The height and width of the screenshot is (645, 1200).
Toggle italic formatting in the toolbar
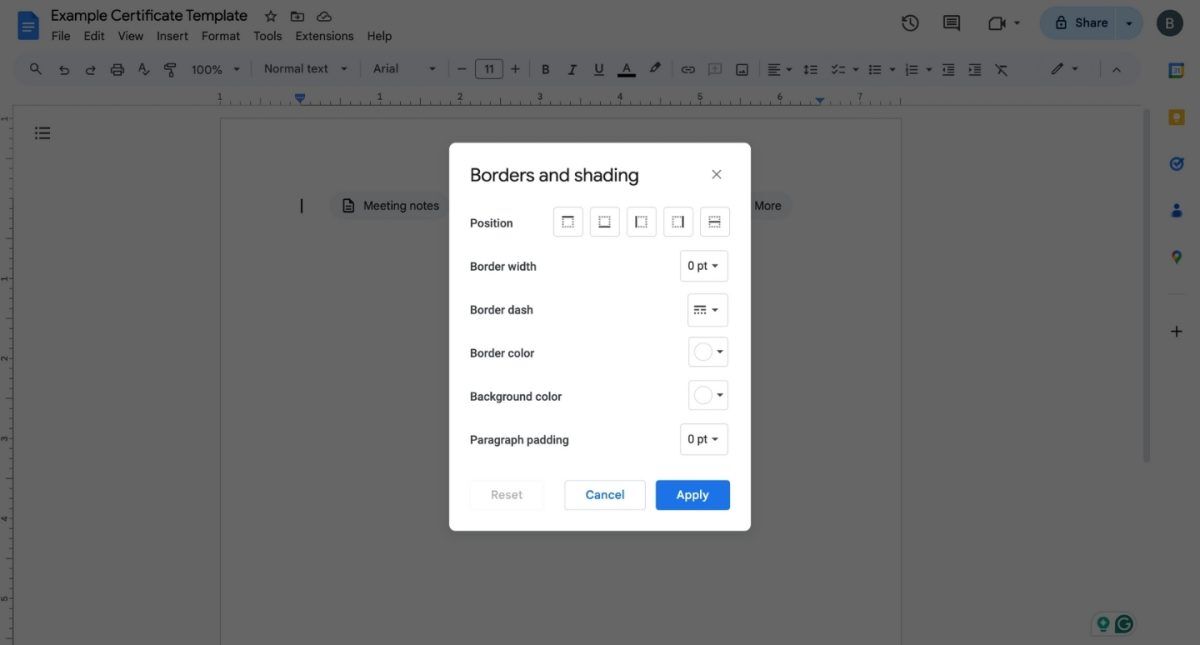(x=571, y=68)
